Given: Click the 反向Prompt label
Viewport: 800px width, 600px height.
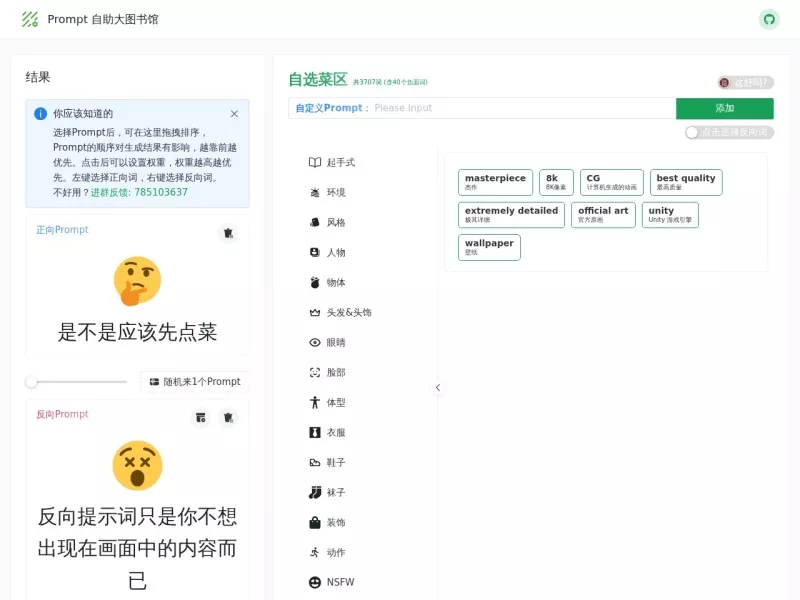Looking at the screenshot, I should [x=62, y=414].
